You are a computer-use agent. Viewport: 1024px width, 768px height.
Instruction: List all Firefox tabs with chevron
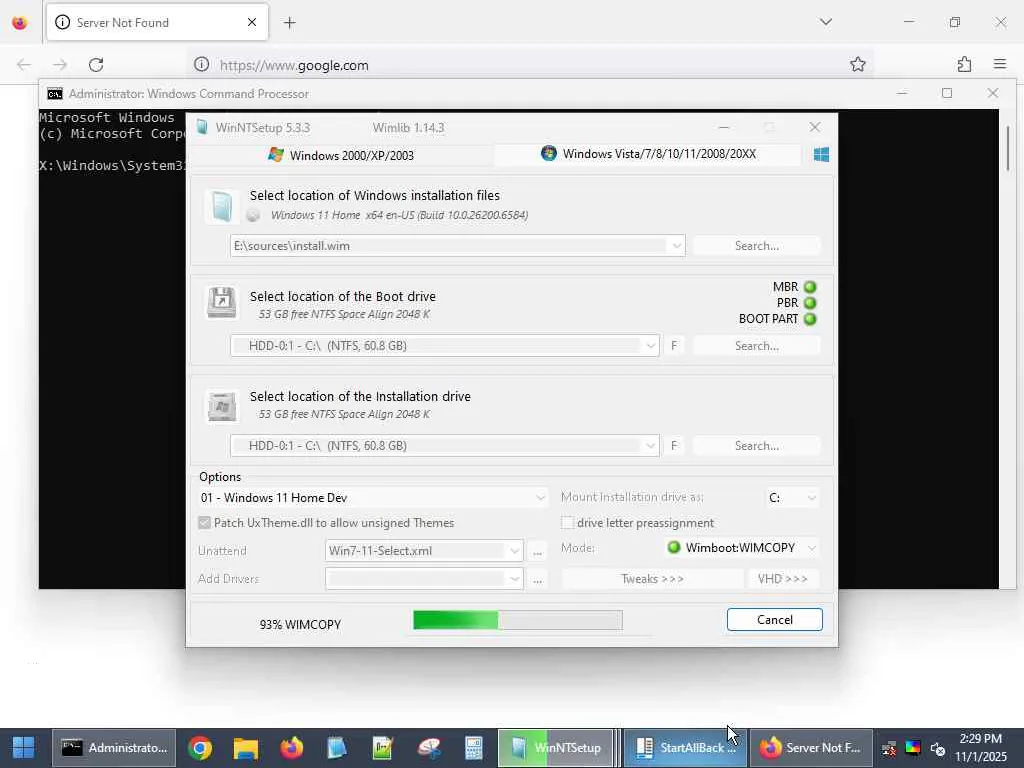tap(826, 22)
